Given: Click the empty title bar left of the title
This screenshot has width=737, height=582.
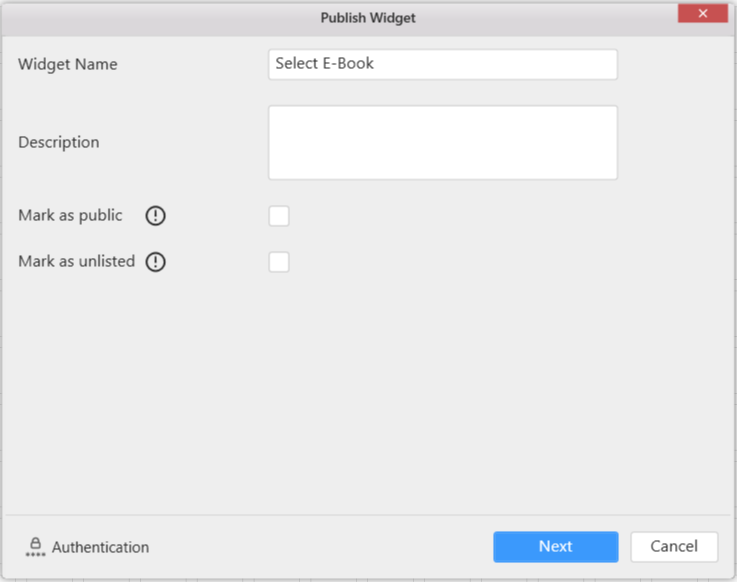Looking at the screenshot, I should pos(150,17).
